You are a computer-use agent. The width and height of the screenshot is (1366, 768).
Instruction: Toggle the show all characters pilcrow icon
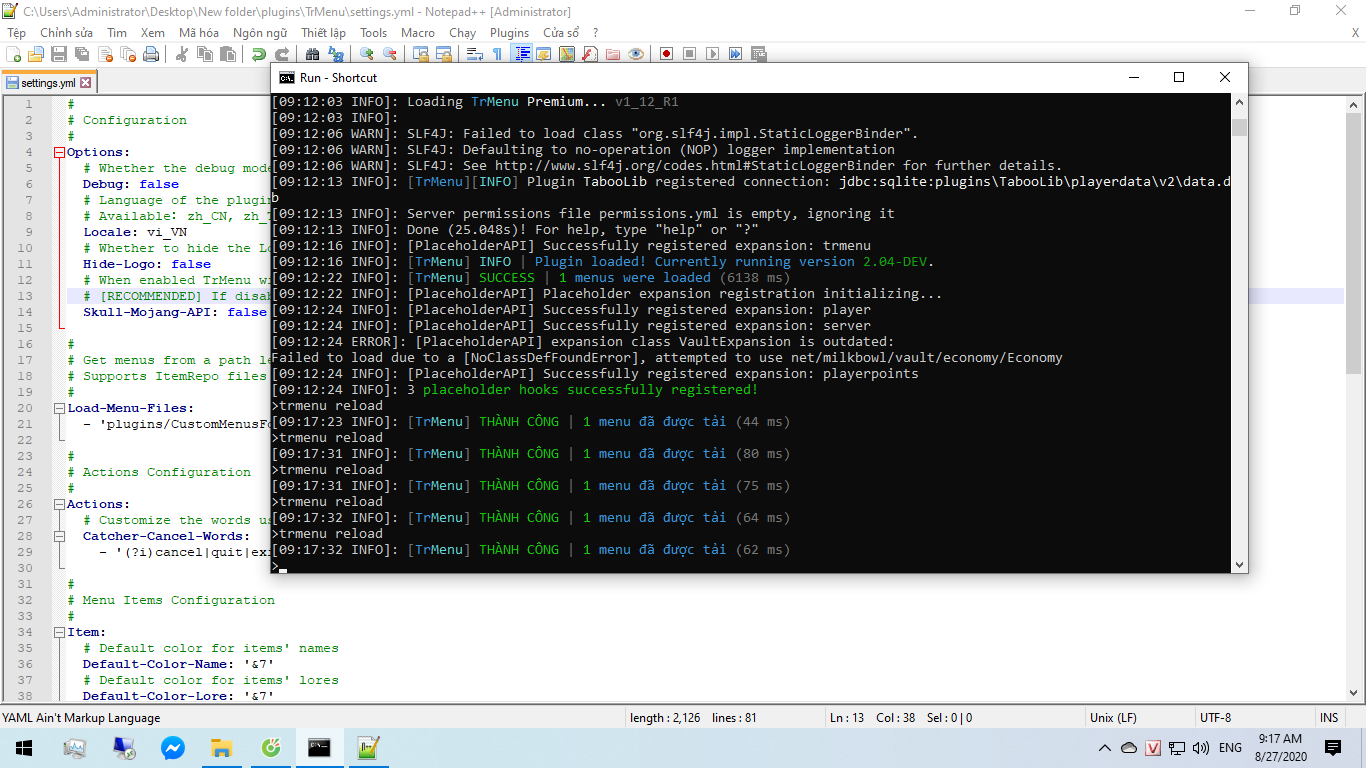[x=497, y=54]
